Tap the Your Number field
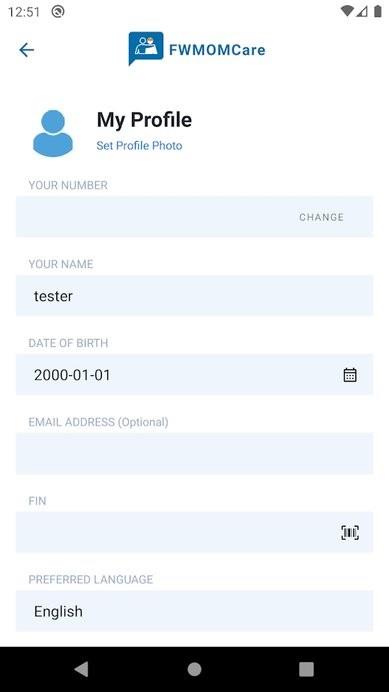 (194, 217)
